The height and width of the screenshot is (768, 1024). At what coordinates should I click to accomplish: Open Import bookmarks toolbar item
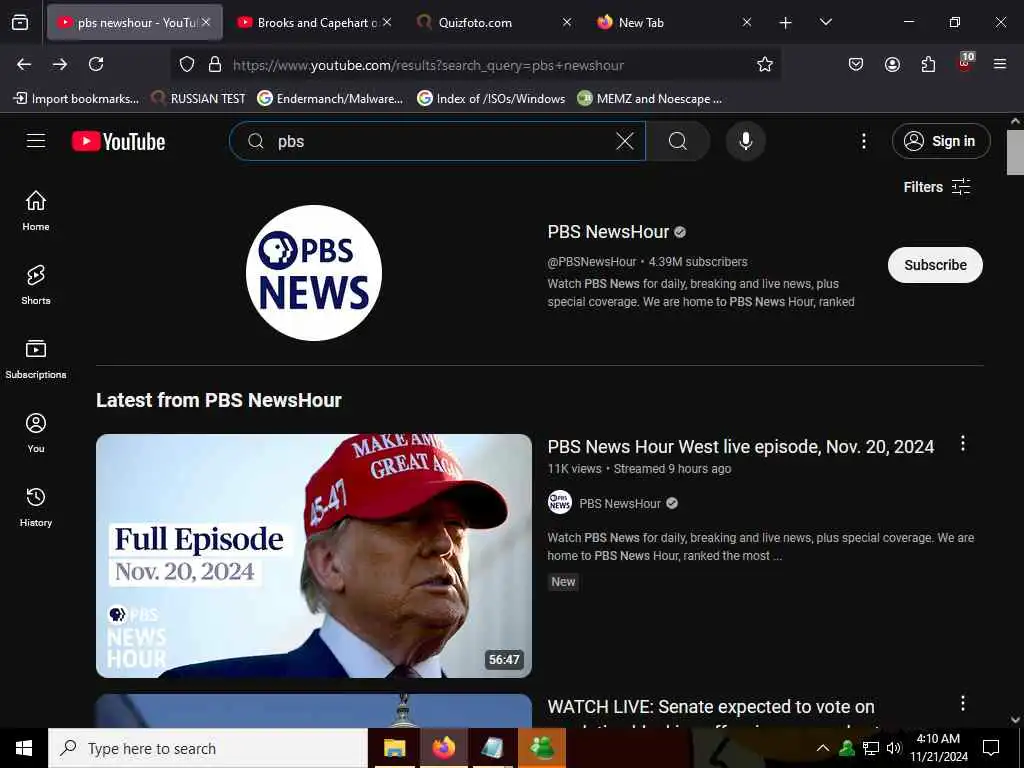coord(76,99)
